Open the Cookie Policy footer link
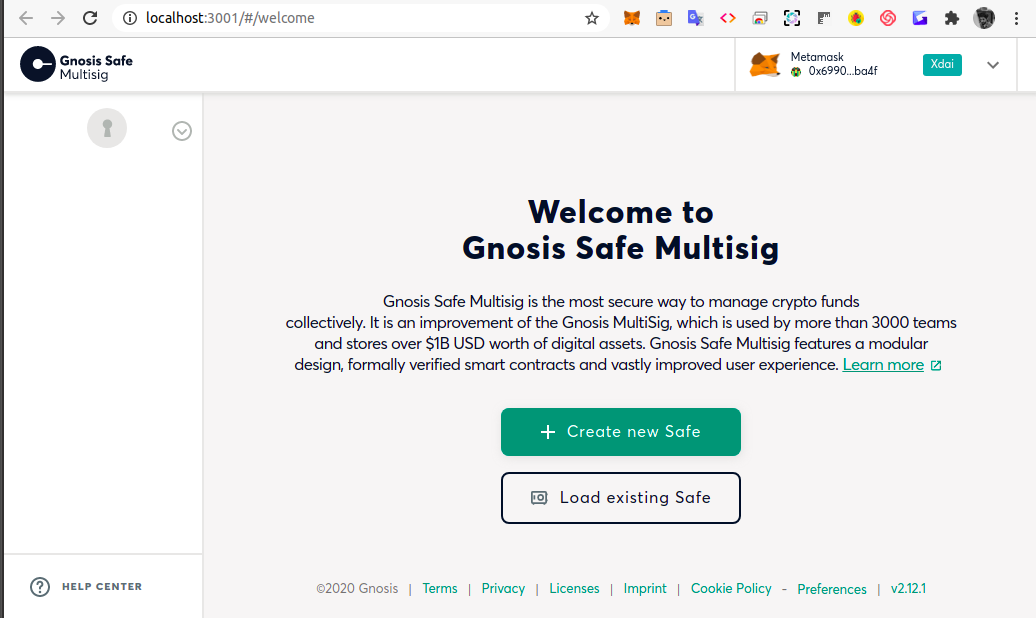This screenshot has width=1036, height=618. click(x=731, y=588)
